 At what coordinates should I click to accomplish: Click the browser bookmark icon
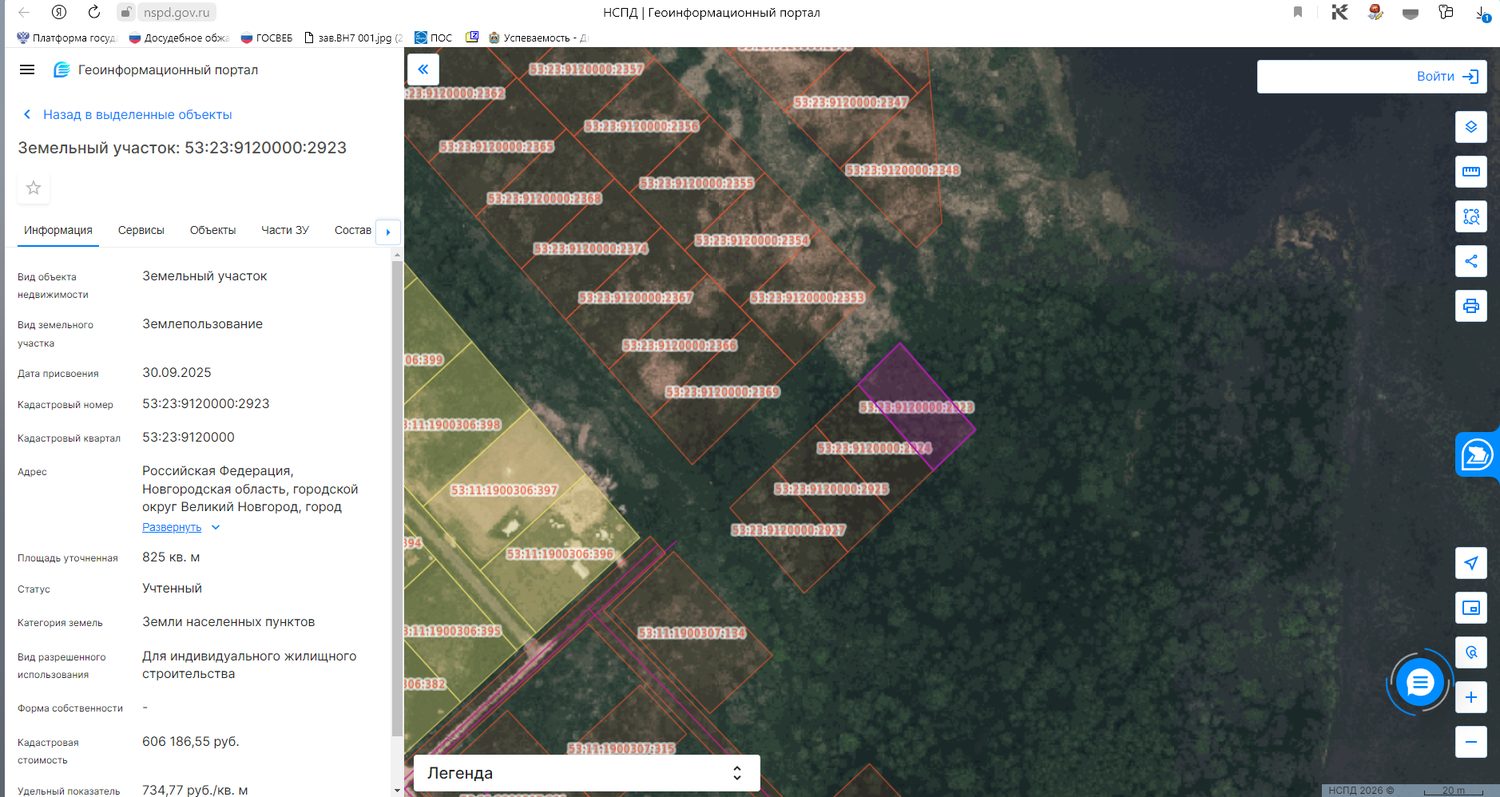(x=1298, y=13)
